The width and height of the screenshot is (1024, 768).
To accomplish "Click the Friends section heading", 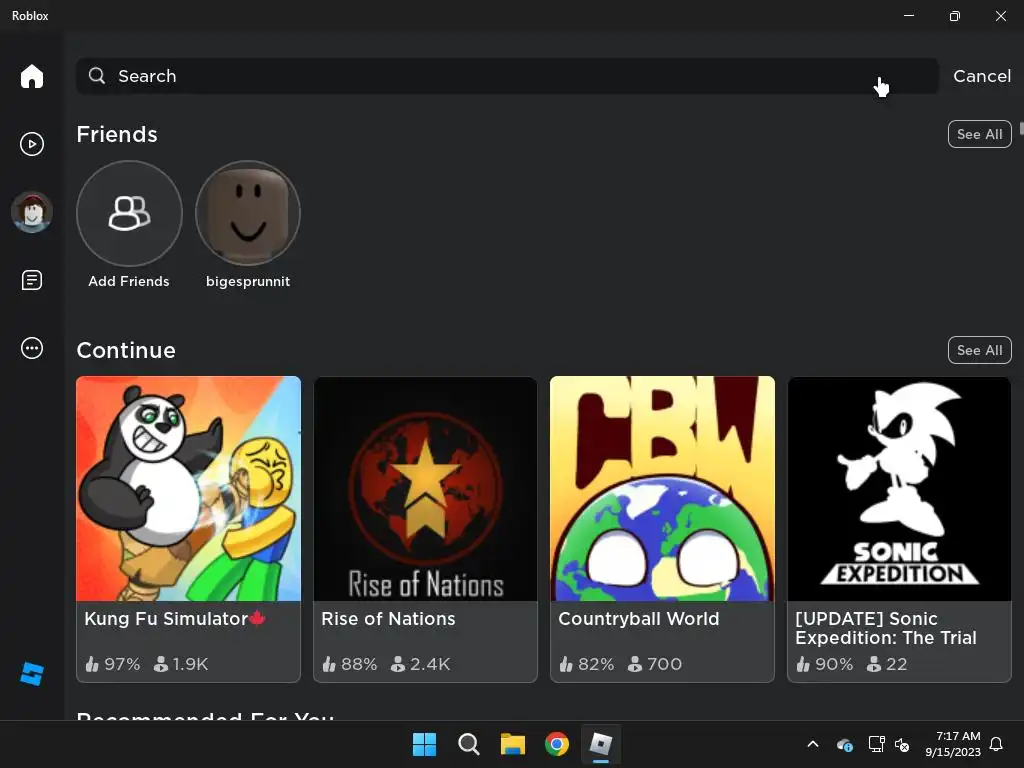I will [x=117, y=135].
